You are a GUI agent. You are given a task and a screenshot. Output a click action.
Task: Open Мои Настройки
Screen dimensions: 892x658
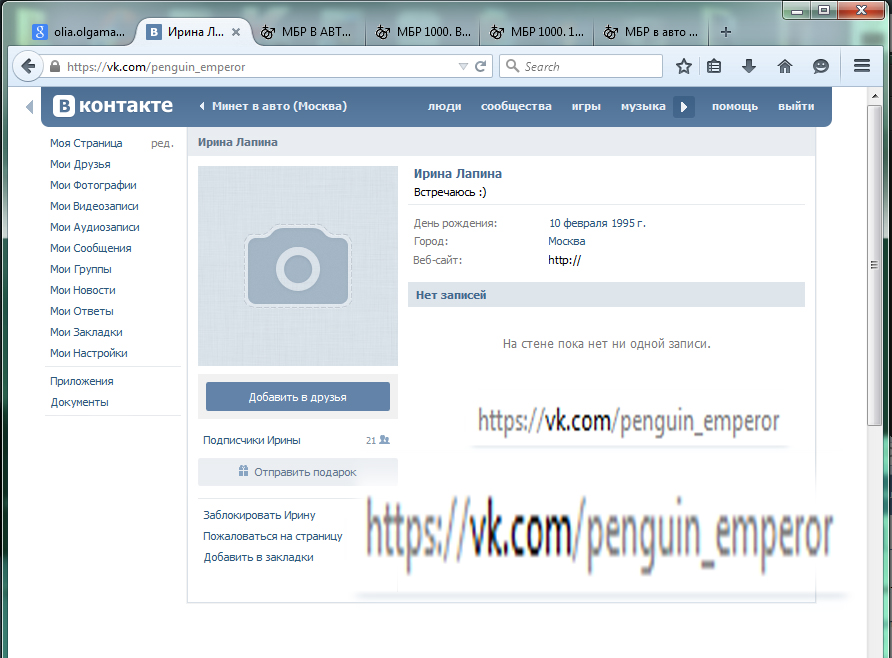(89, 354)
